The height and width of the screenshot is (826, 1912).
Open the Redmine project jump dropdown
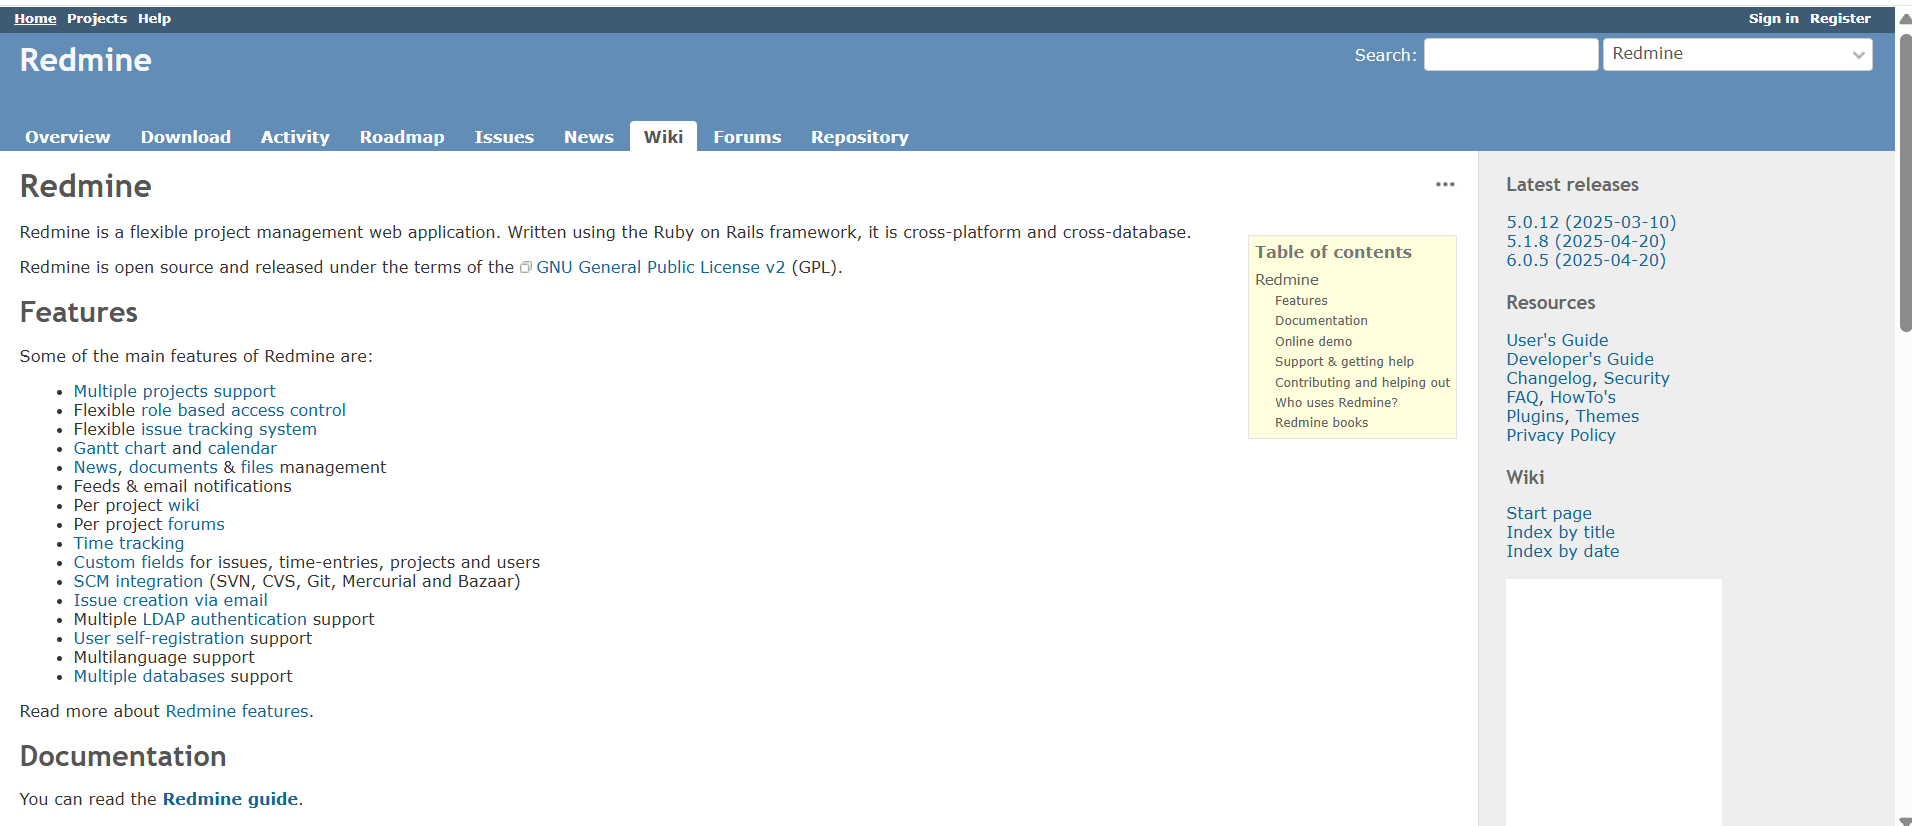1737,54
